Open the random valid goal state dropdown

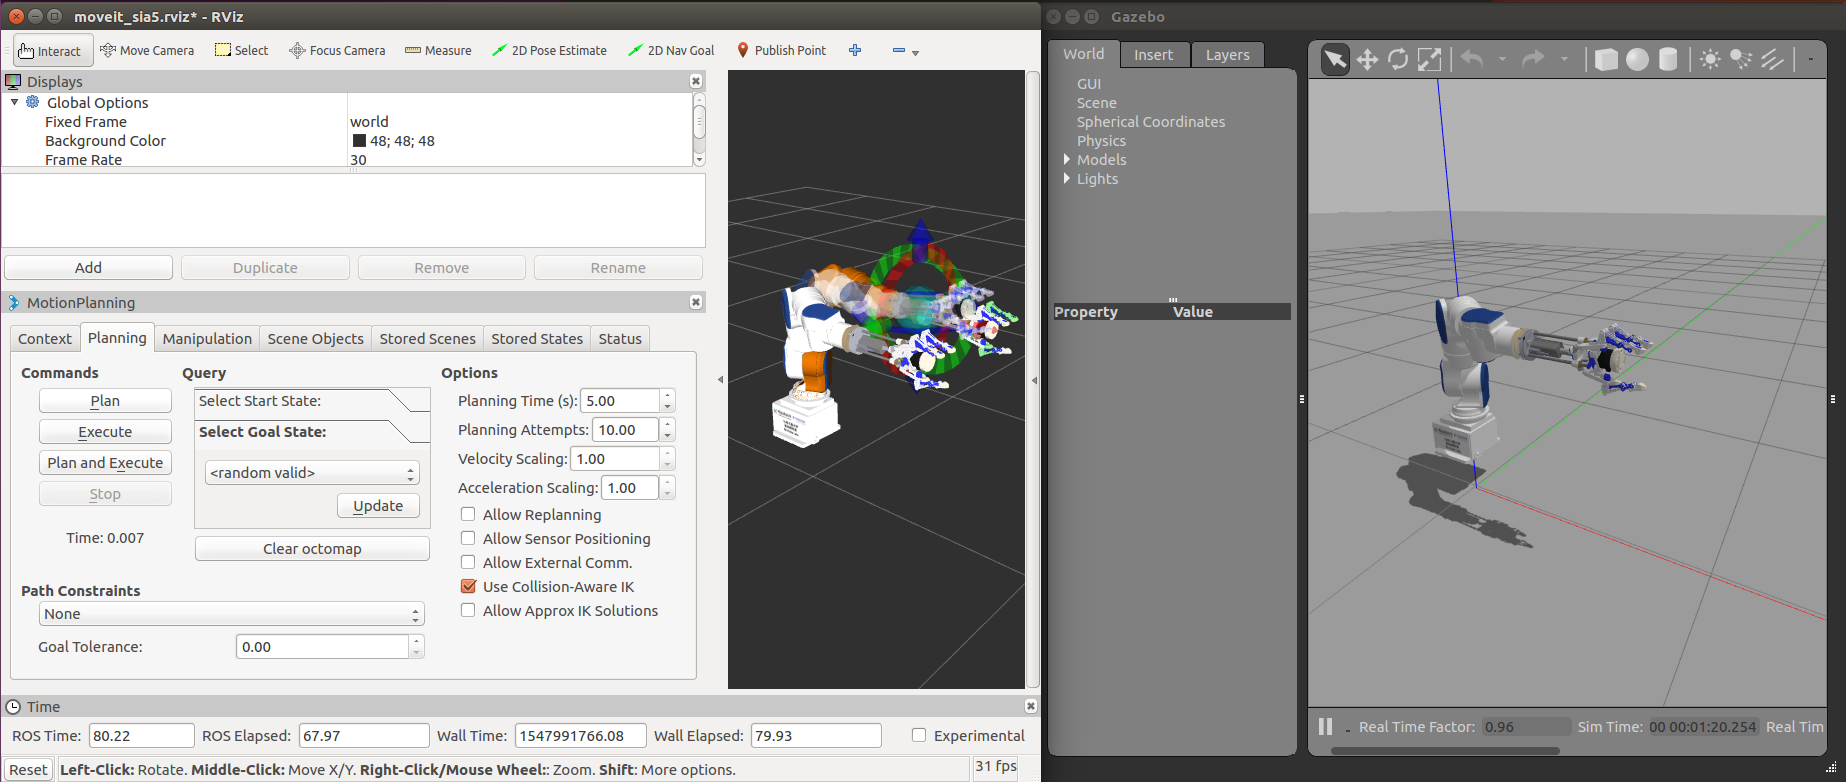coord(312,473)
